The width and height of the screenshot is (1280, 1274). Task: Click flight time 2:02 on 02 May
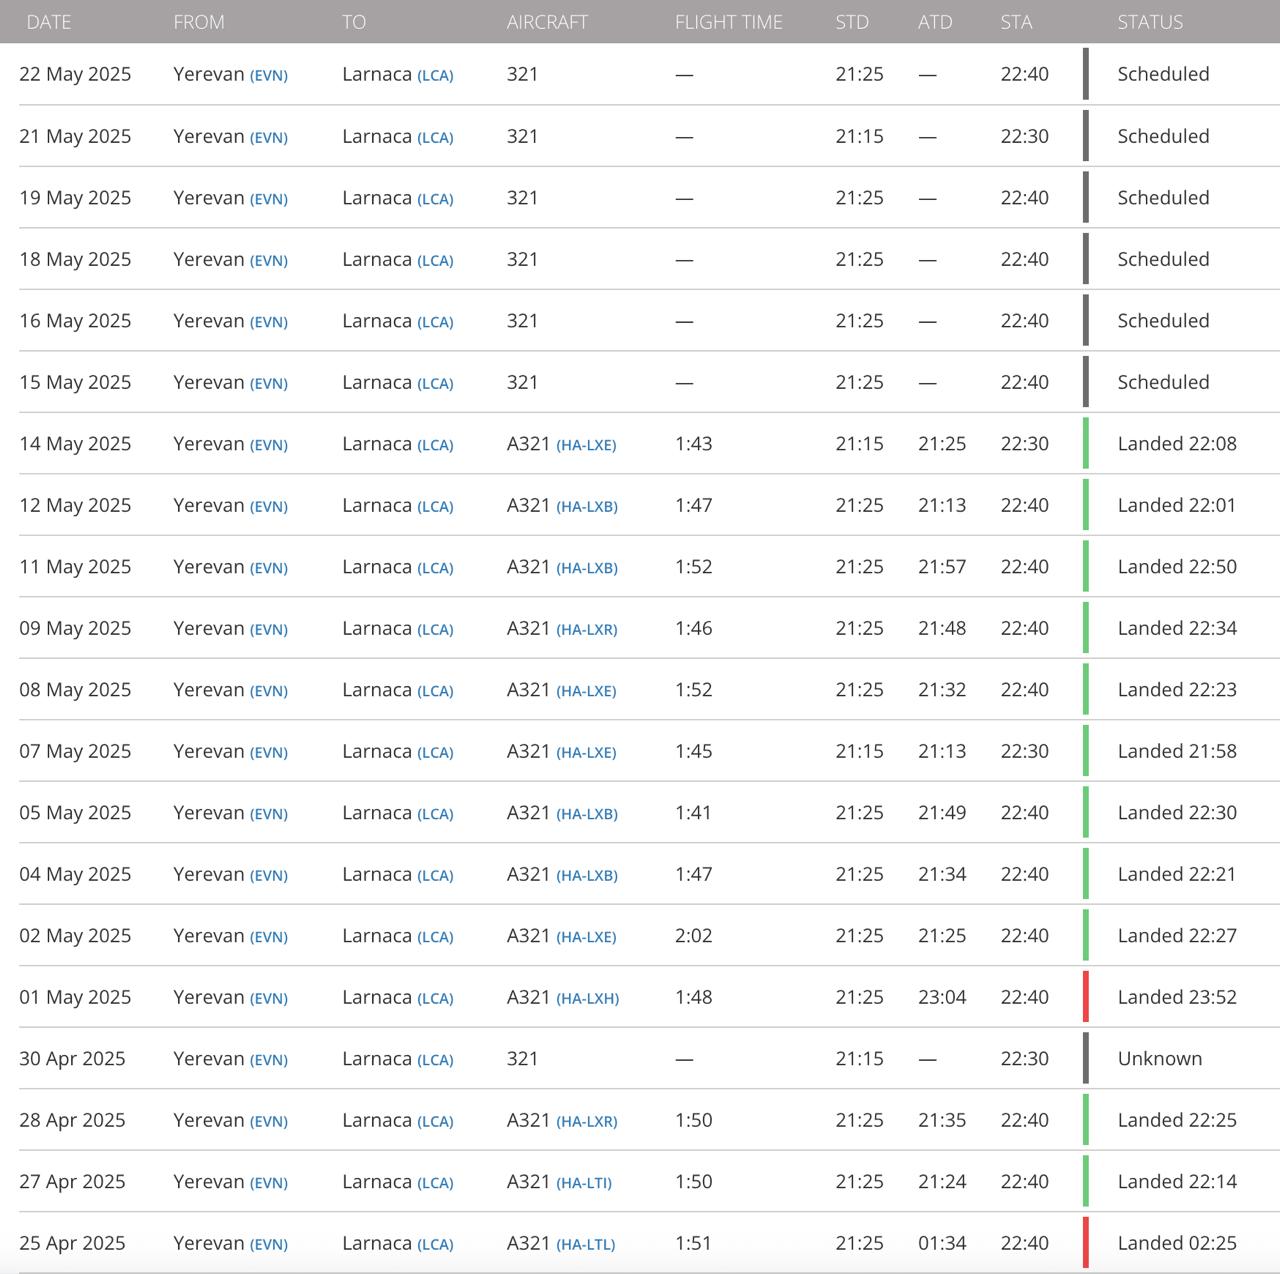pos(694,935)
